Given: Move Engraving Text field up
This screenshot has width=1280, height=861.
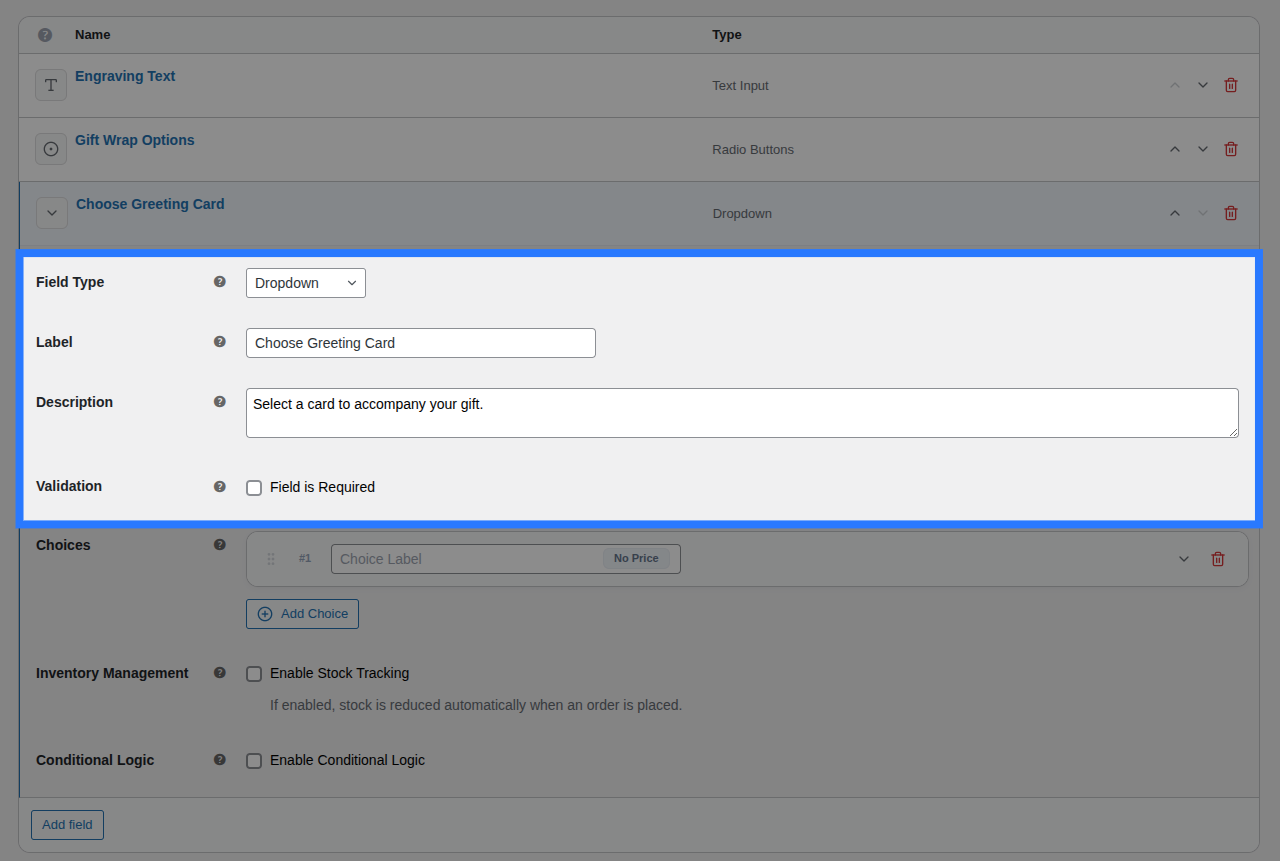Looking at the screenshot, I should [x=1175, y=85].
